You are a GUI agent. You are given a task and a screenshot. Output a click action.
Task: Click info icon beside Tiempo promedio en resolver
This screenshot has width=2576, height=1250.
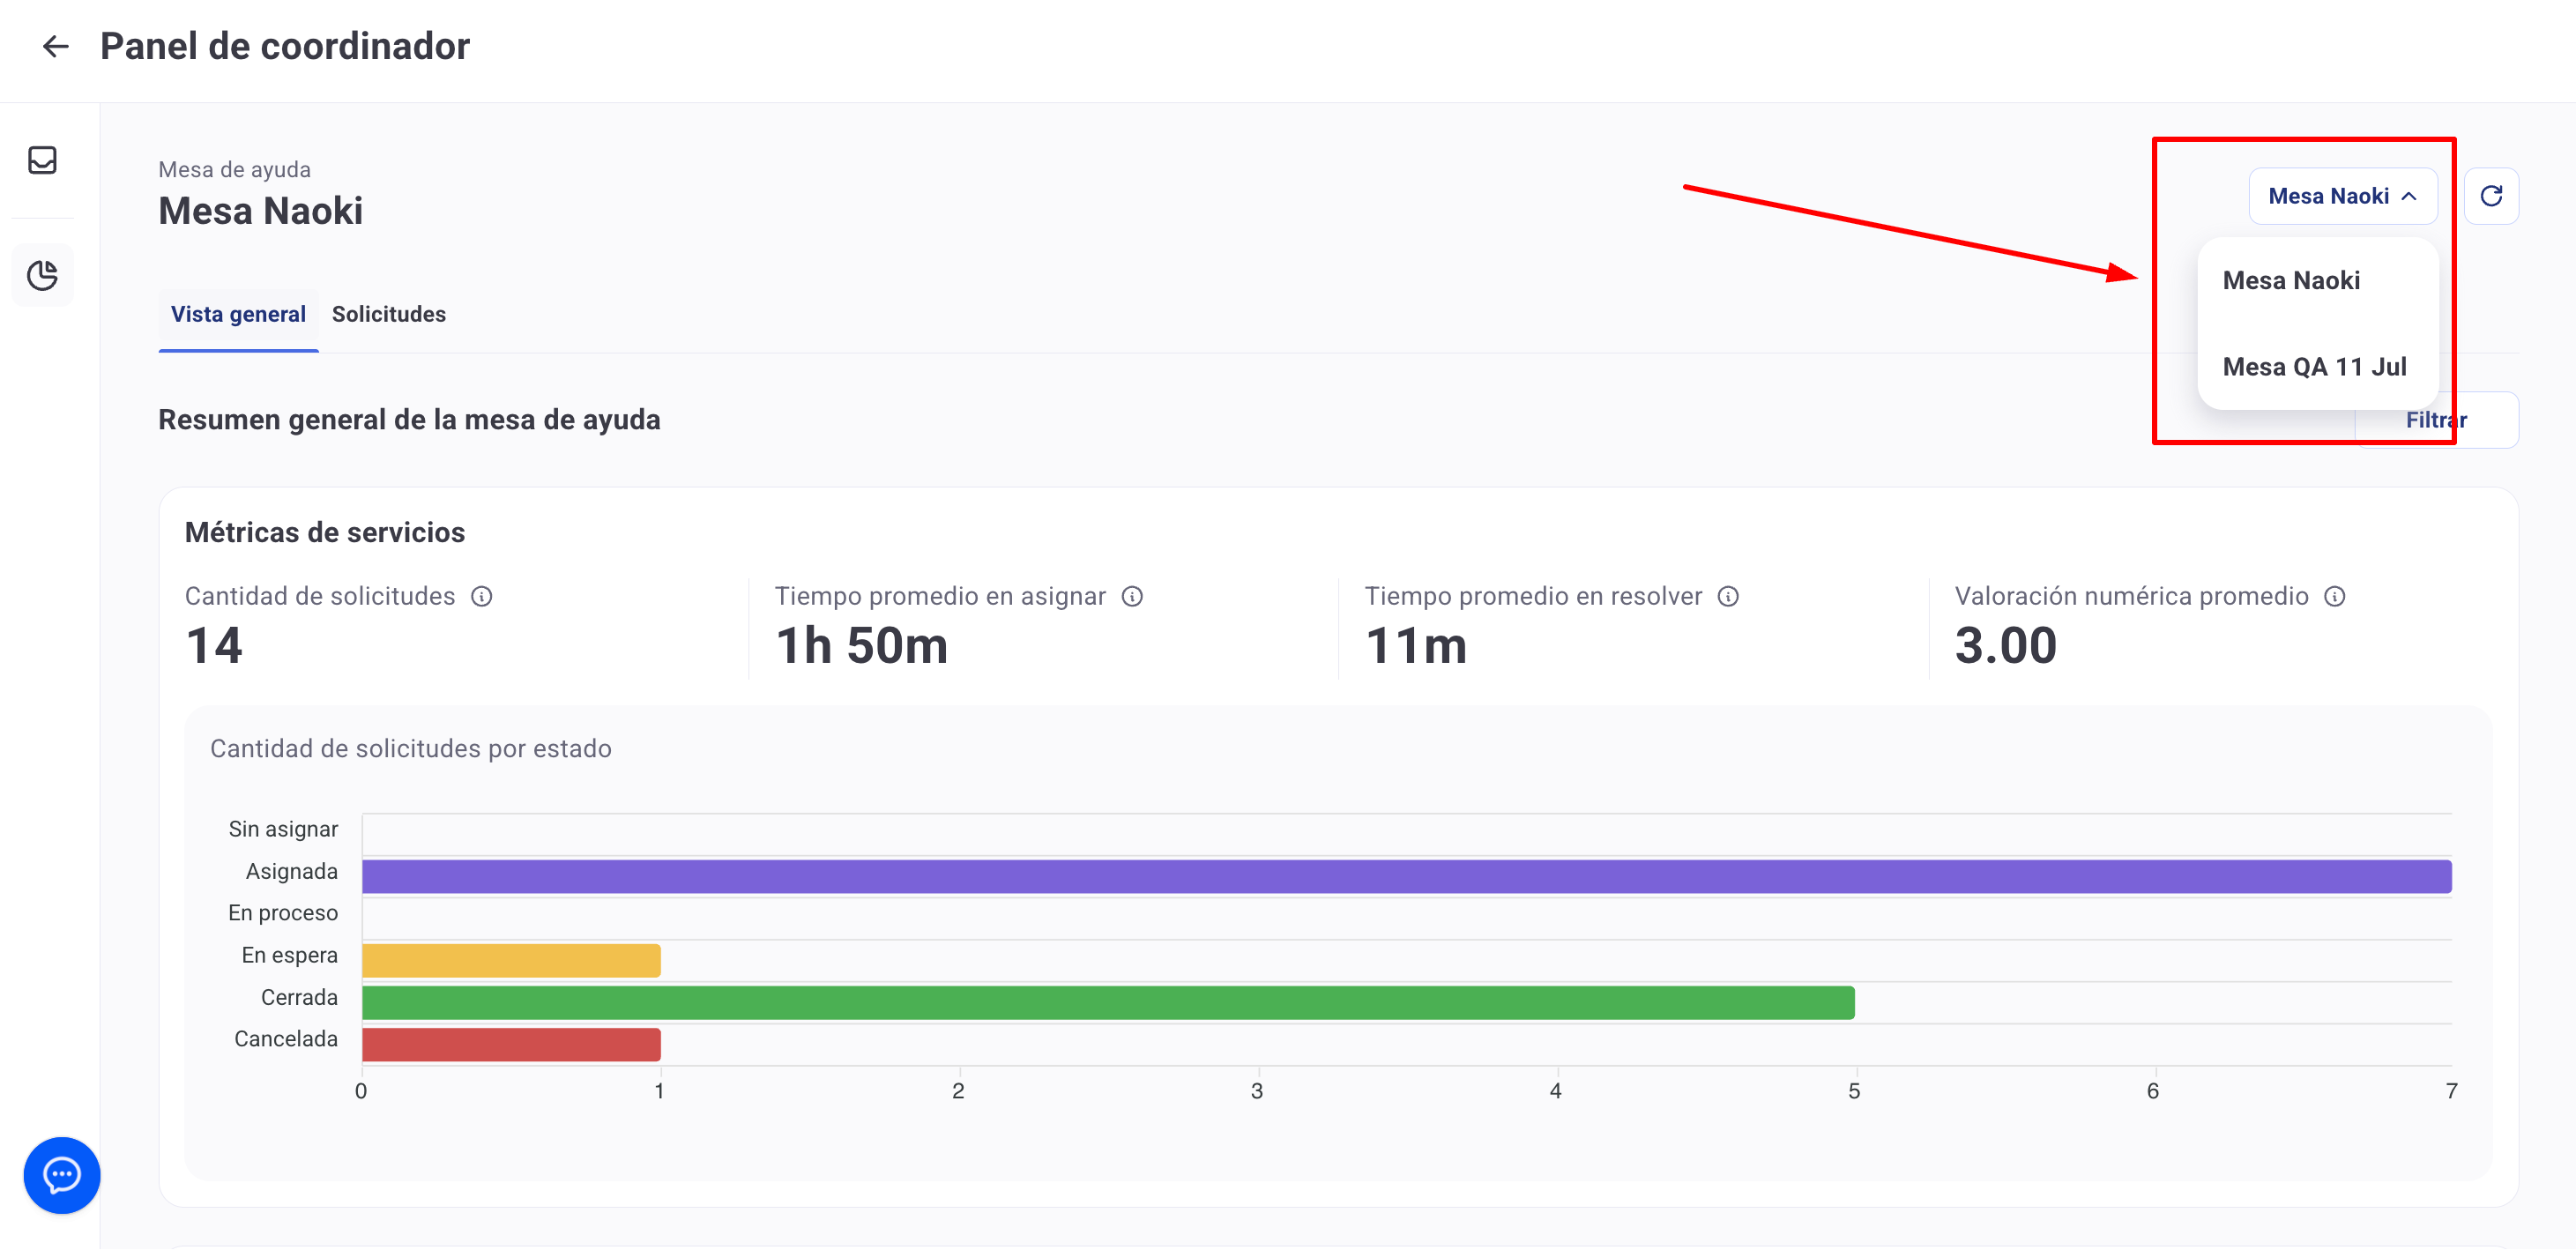[1728, 597]
